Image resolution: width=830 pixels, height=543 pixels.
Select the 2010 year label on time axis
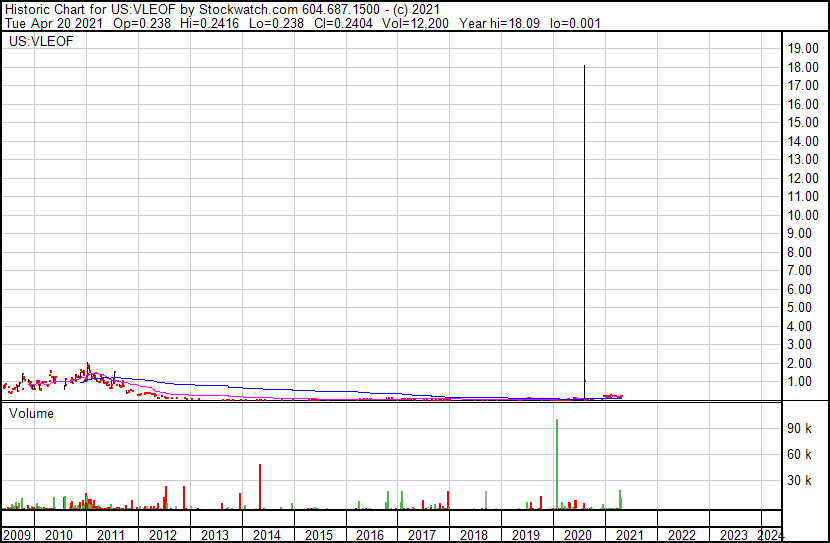(x=59, y=535)
